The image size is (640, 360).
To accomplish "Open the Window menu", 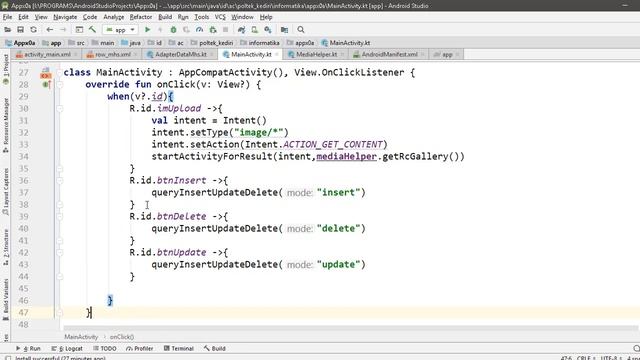I will [242, 17].
